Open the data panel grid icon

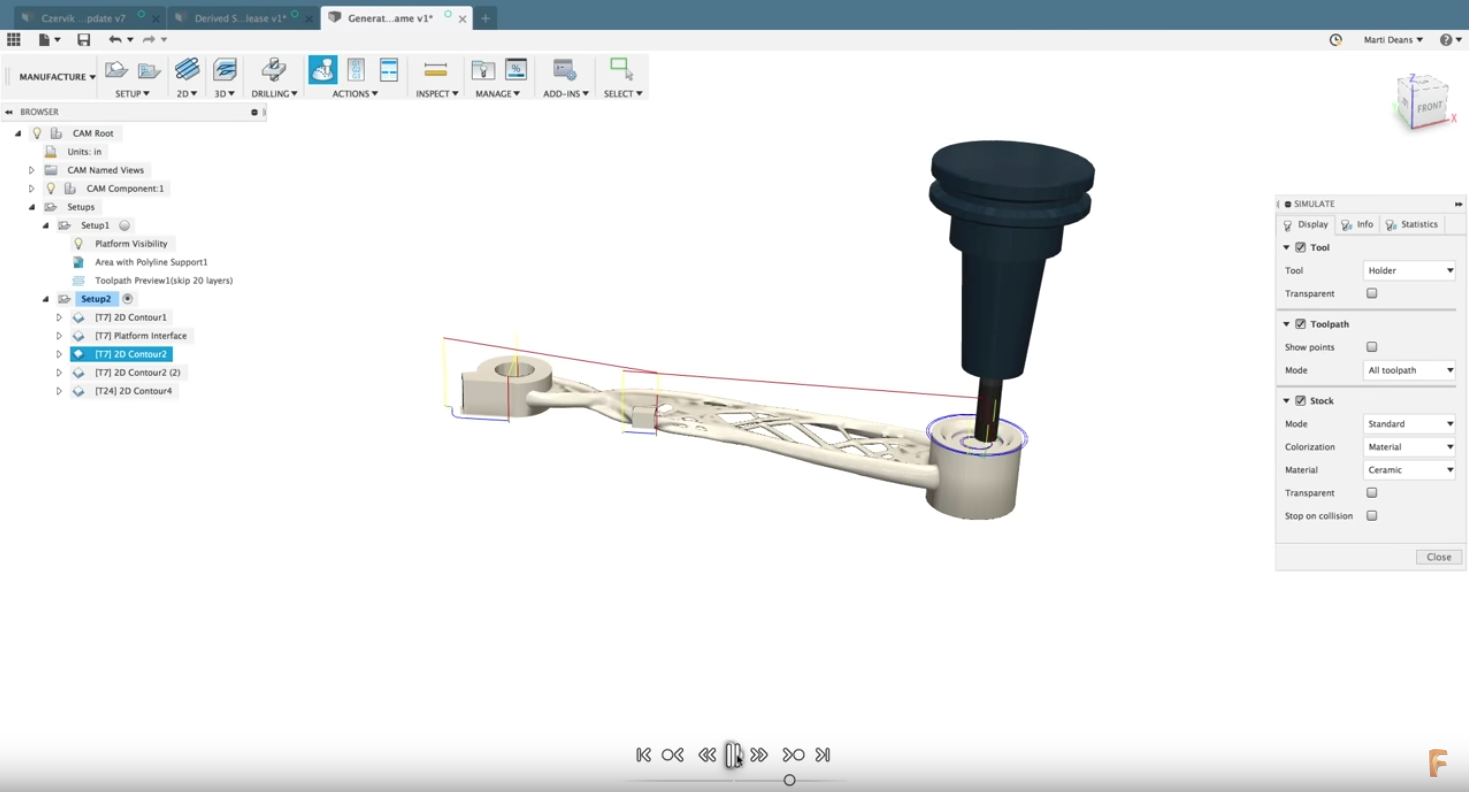(x=14, y=40)
